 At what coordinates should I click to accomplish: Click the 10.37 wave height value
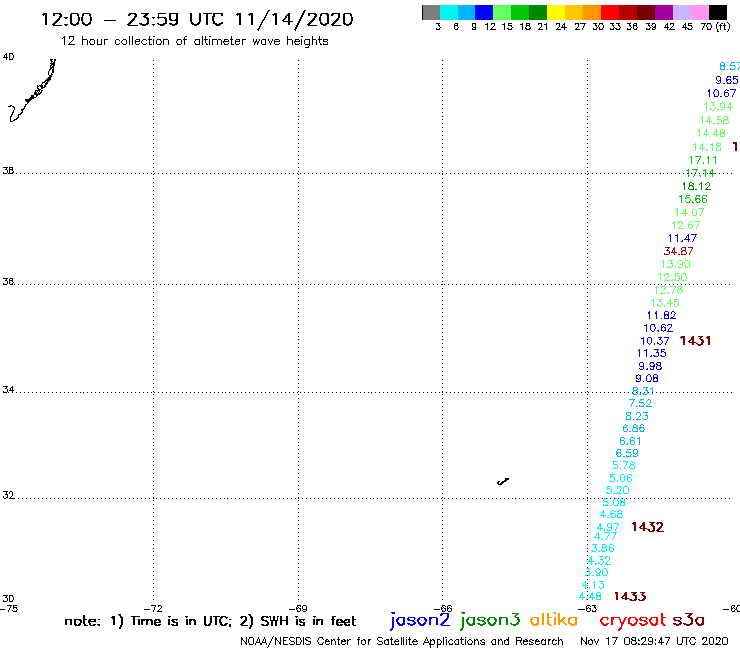[x=655, y=341]
